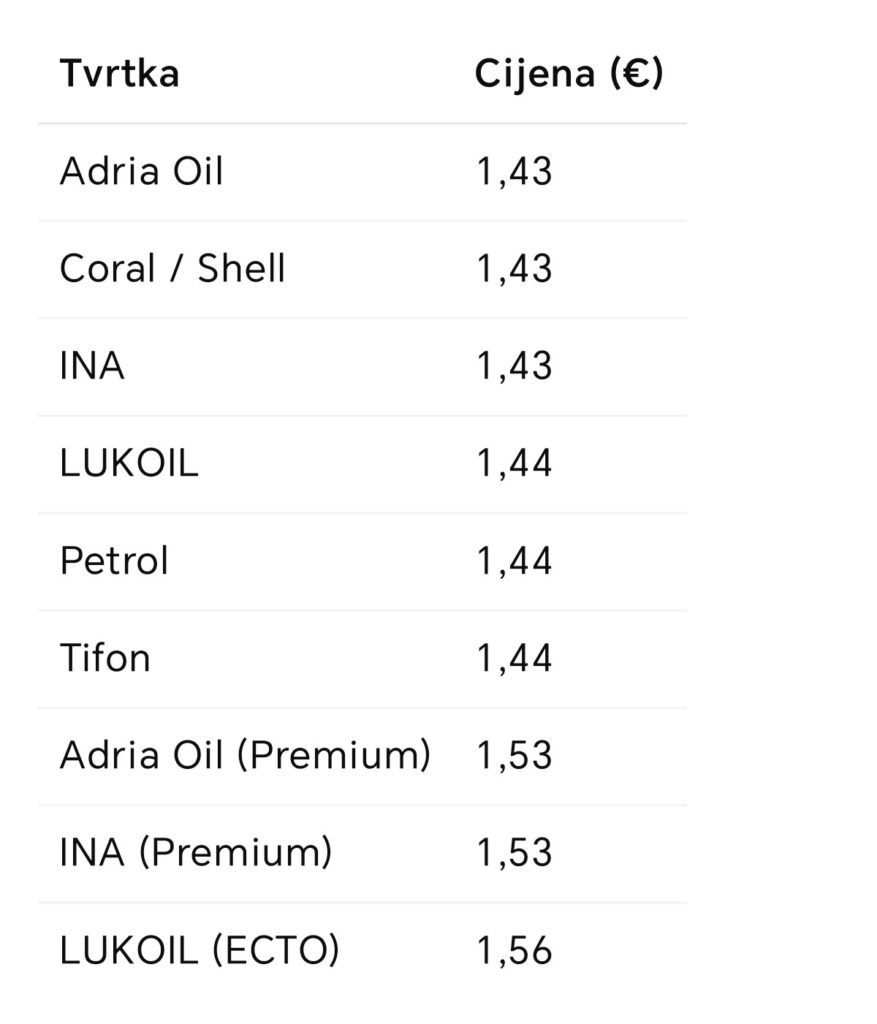This screenshot has height=1024, width=877.
Task: Select the 1,44 price beside LUKOIL
Action: [x=514, y=464]
